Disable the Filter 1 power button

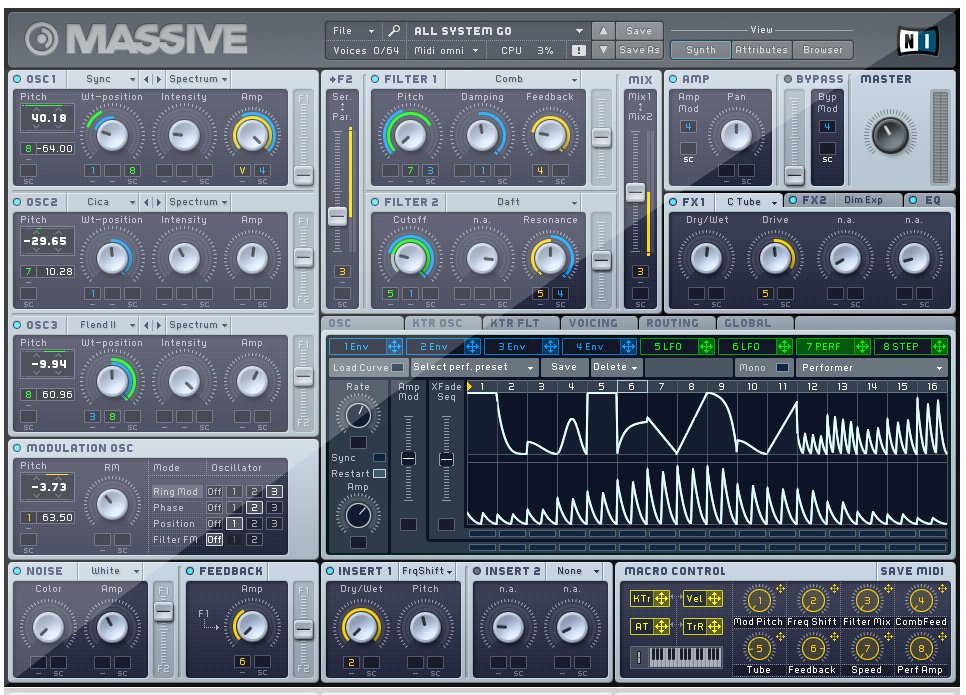pos(375,79)
